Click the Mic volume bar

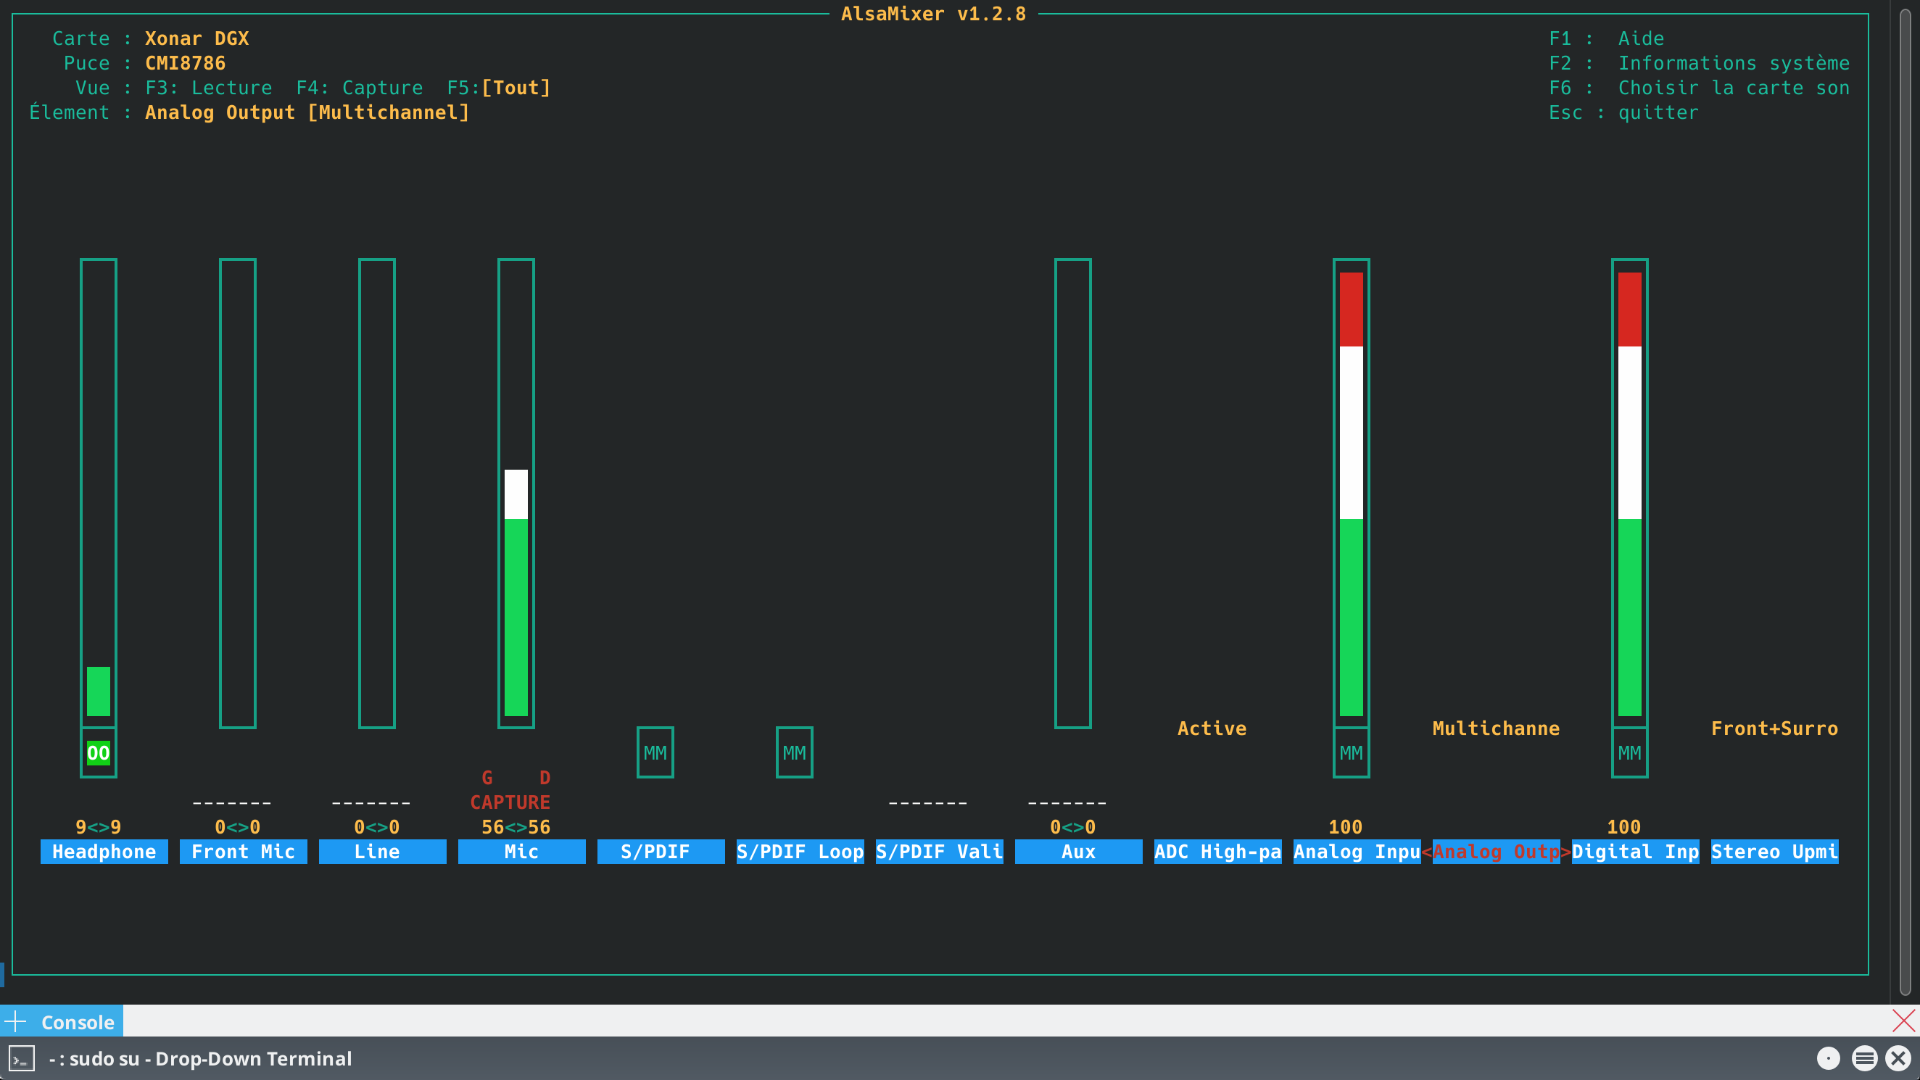tap(516, 590)
